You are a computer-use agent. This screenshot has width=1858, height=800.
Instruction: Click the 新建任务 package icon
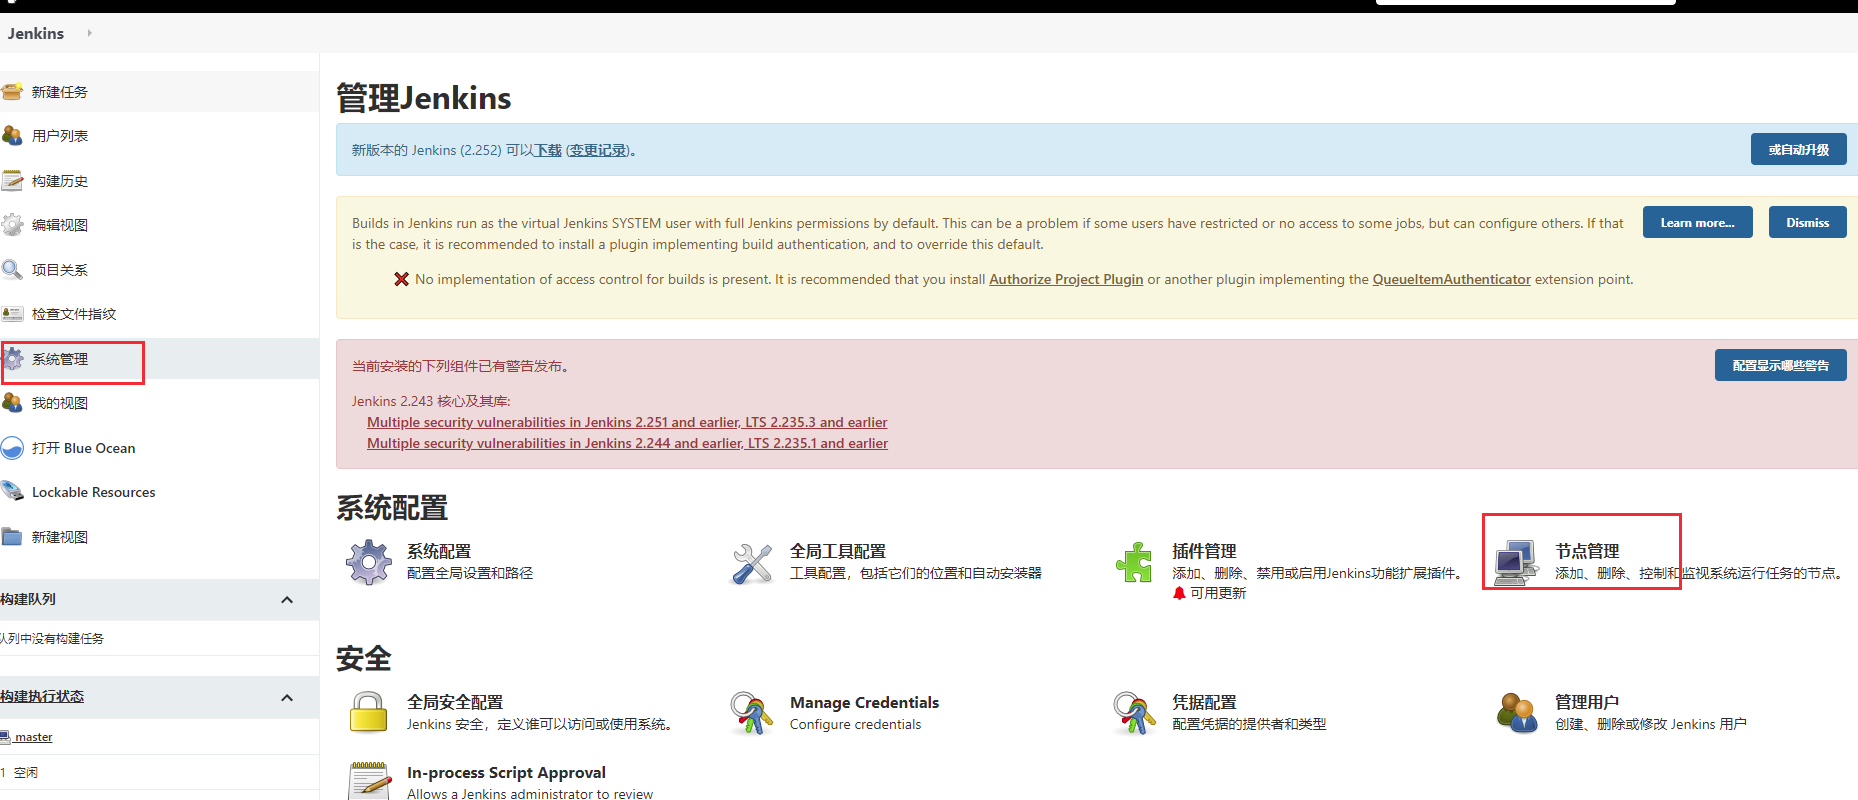point(12,91)
